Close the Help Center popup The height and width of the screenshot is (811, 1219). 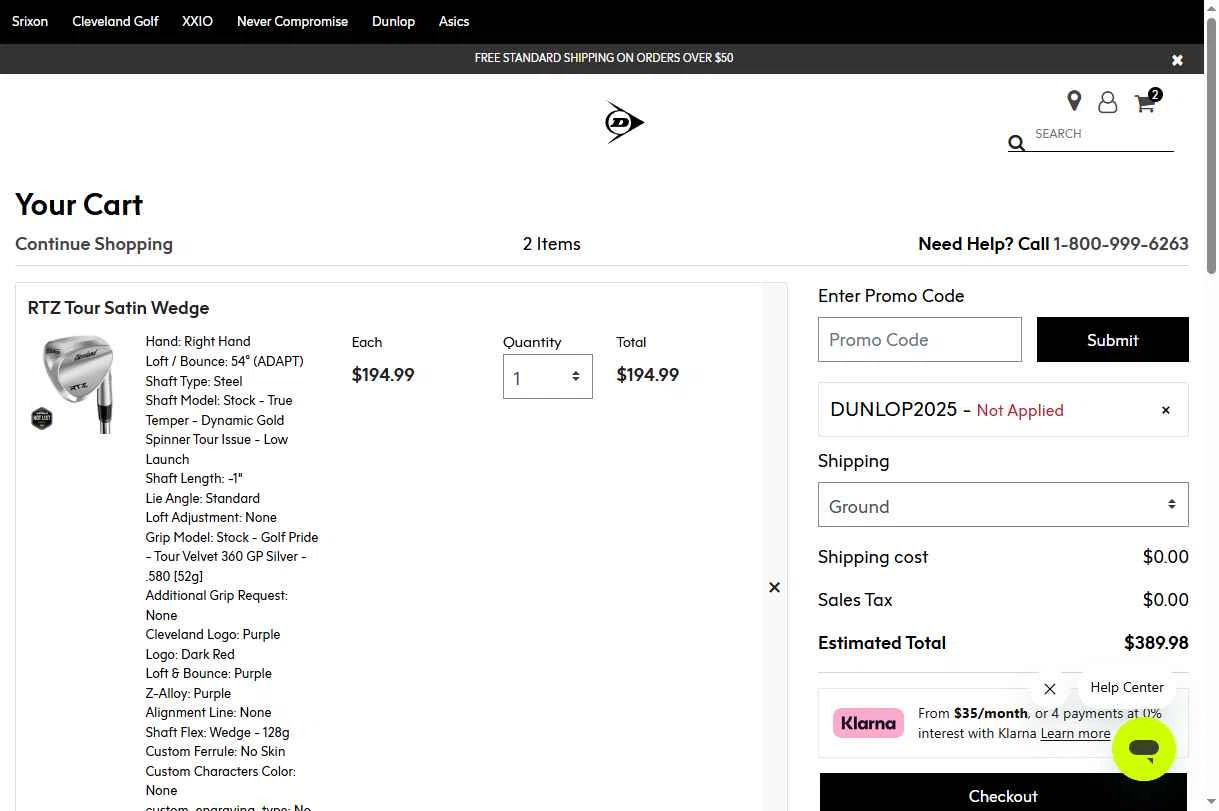point(1050,689)
